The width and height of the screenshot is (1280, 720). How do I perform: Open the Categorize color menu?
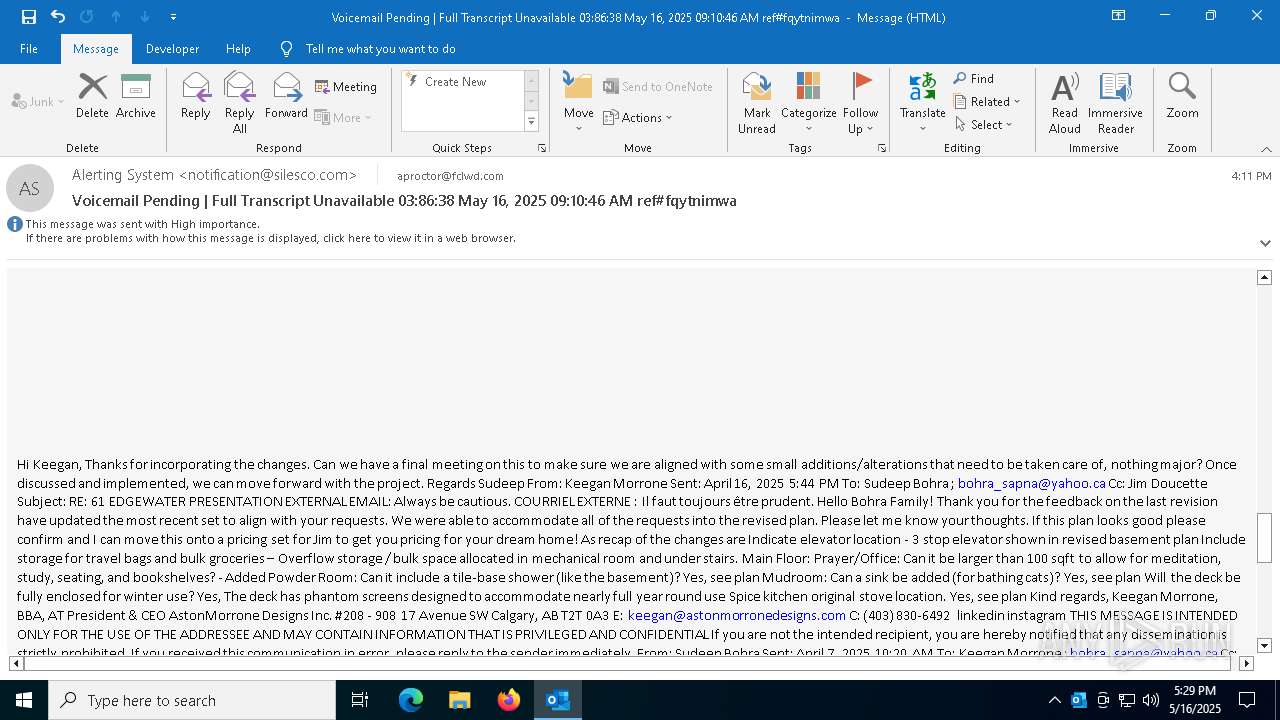809,103
